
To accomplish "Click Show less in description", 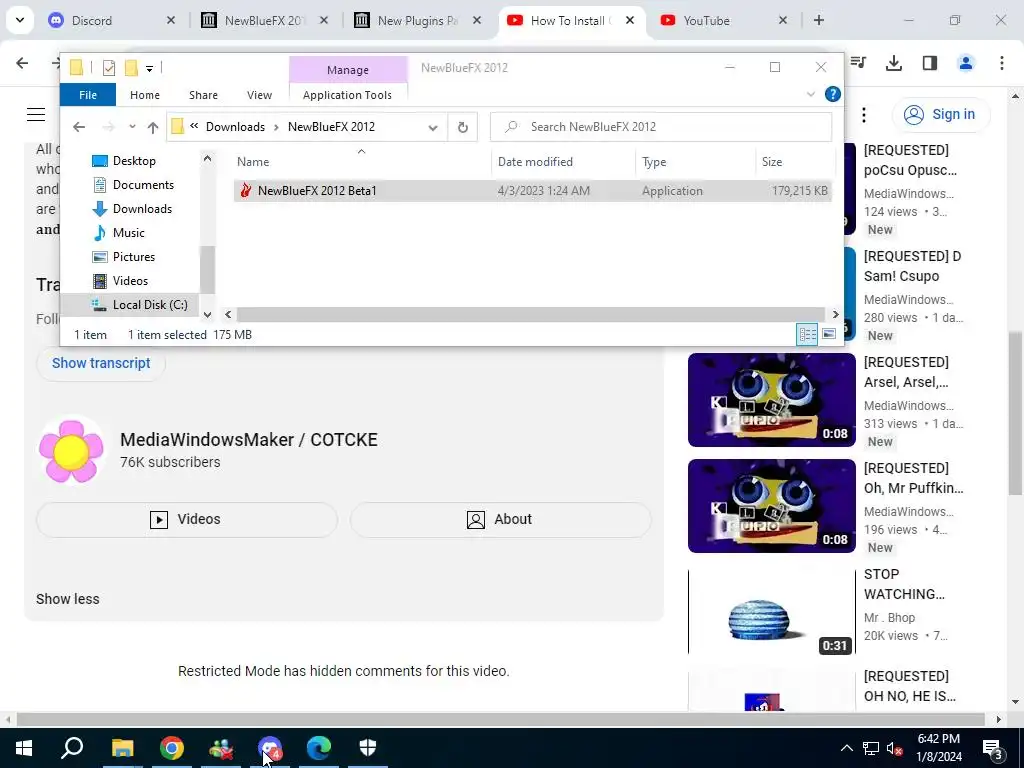I will click(x=68, y=599).
